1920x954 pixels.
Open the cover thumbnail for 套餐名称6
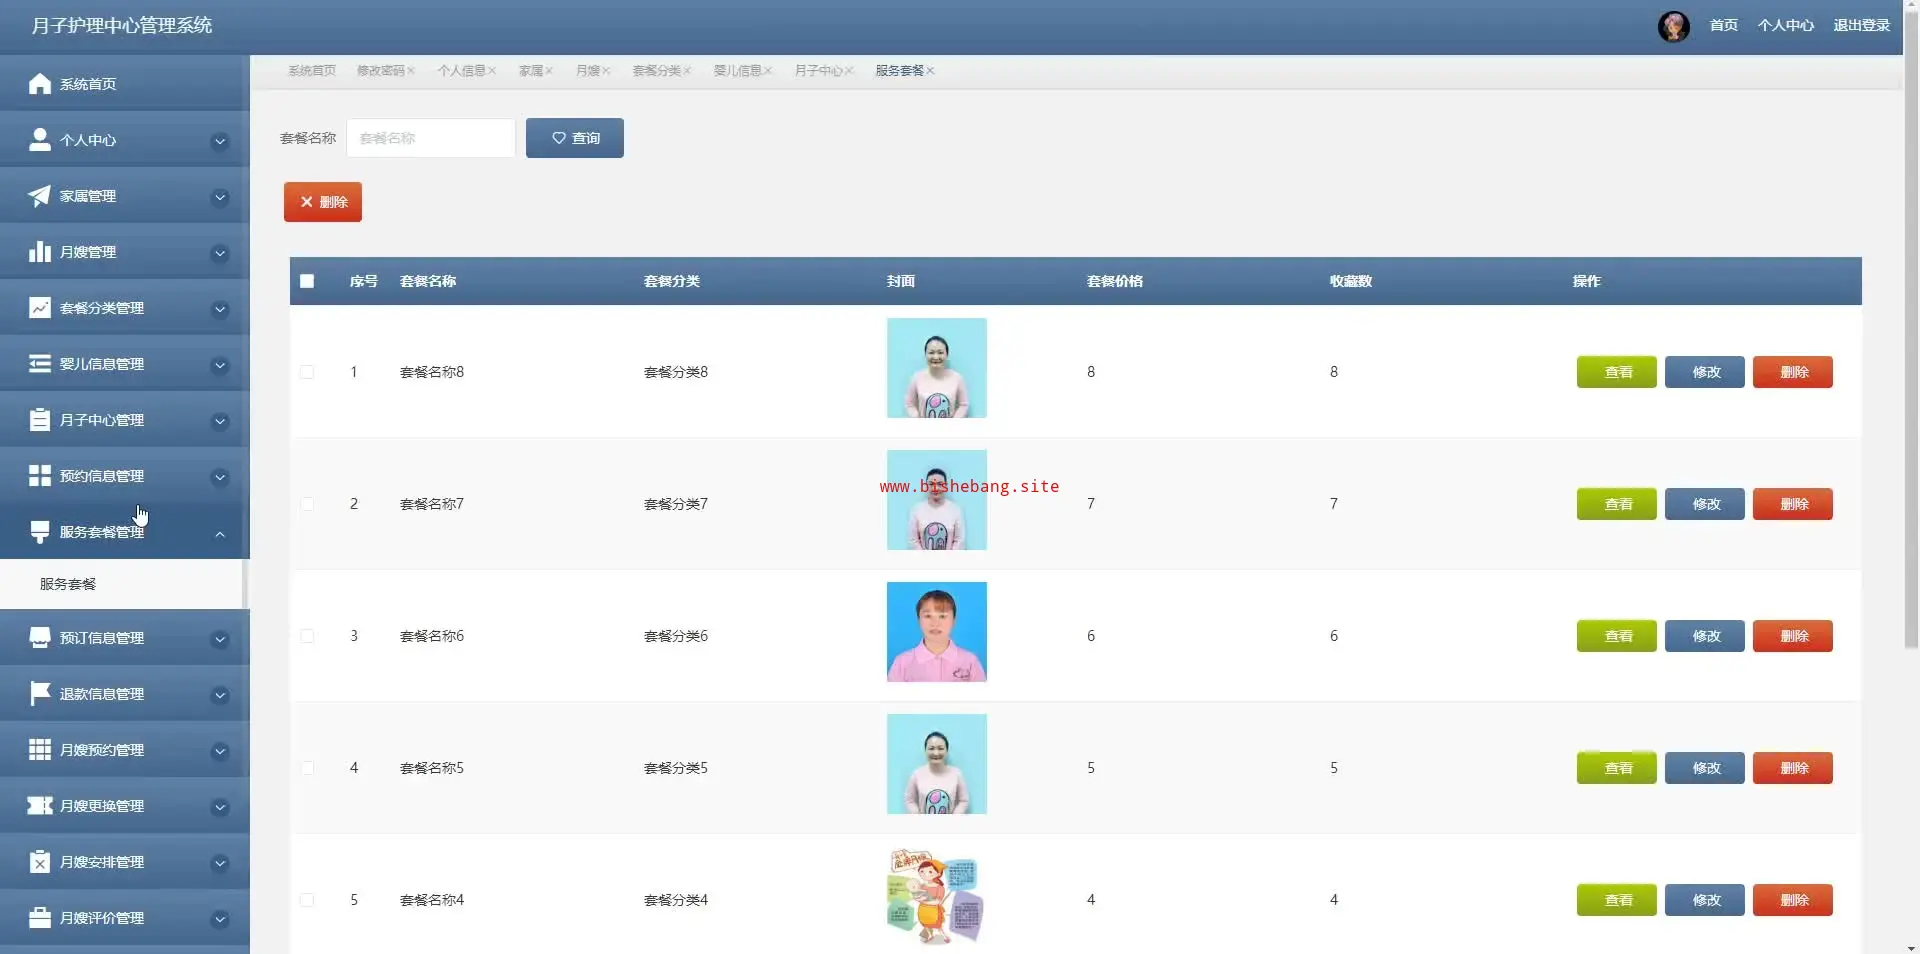937,632
